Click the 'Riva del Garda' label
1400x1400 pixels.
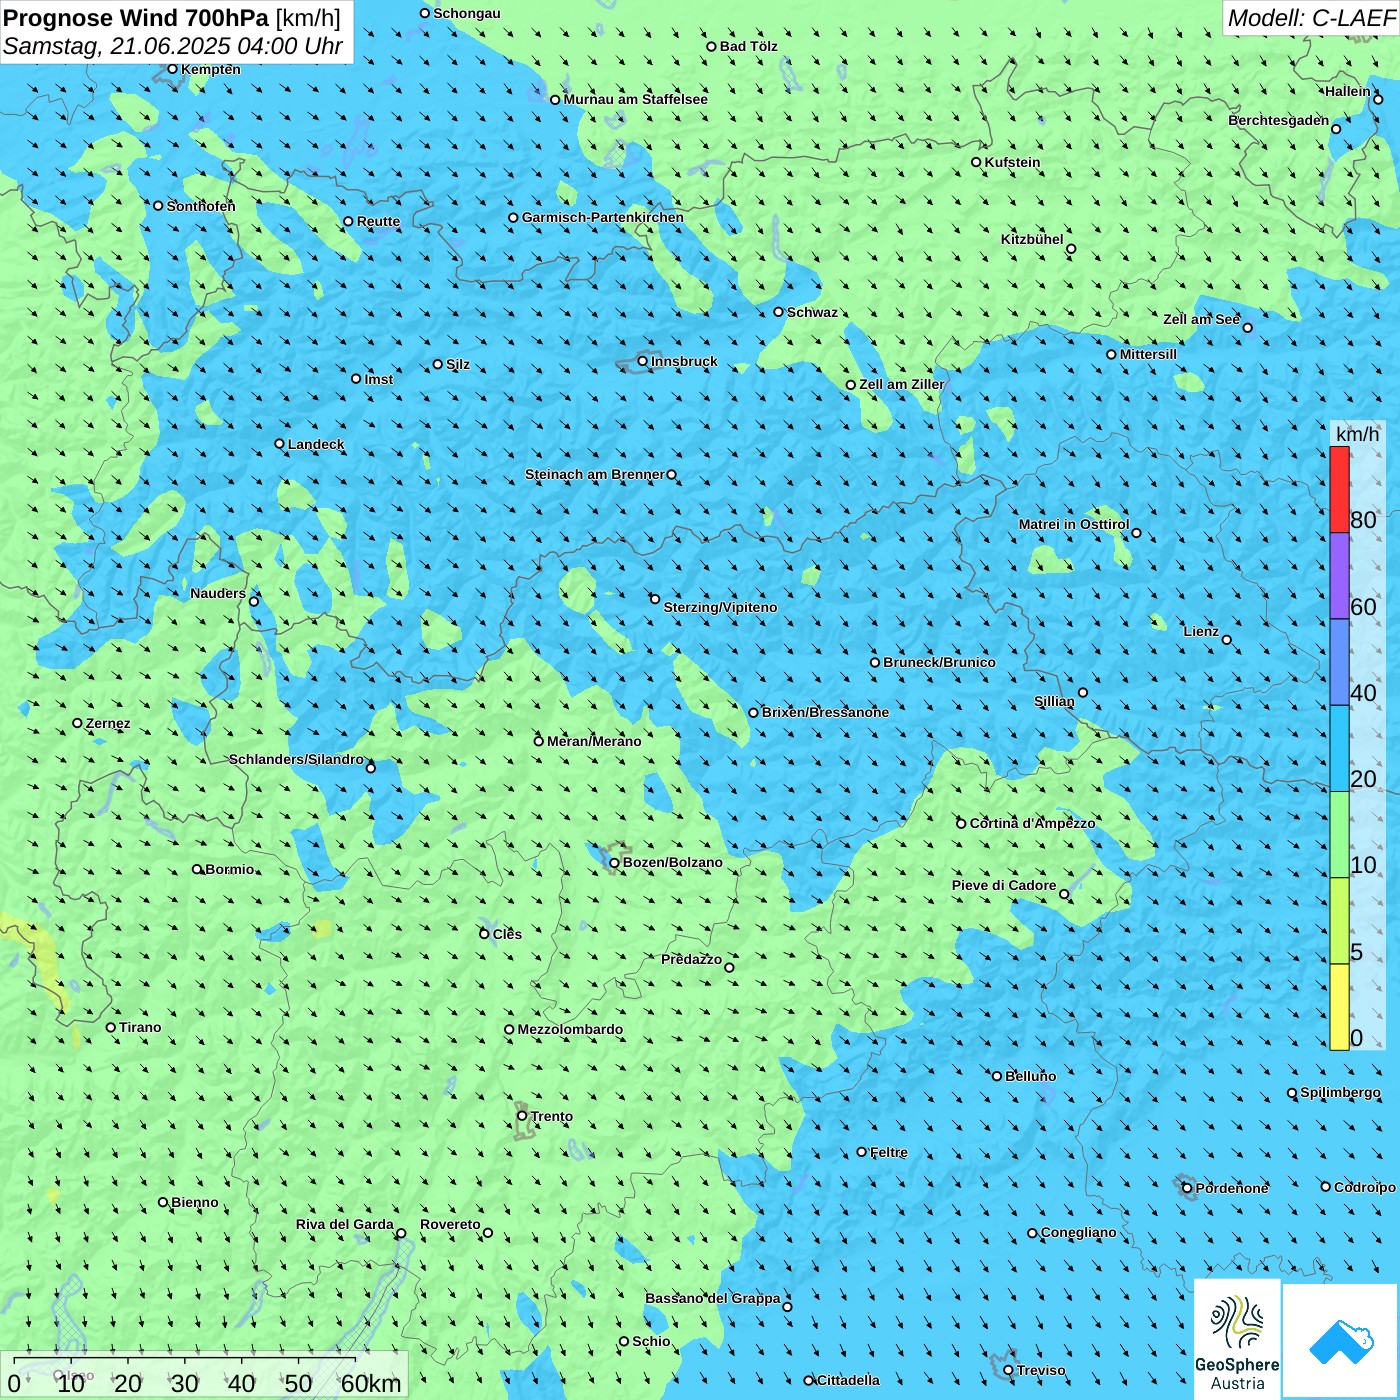345,1224
